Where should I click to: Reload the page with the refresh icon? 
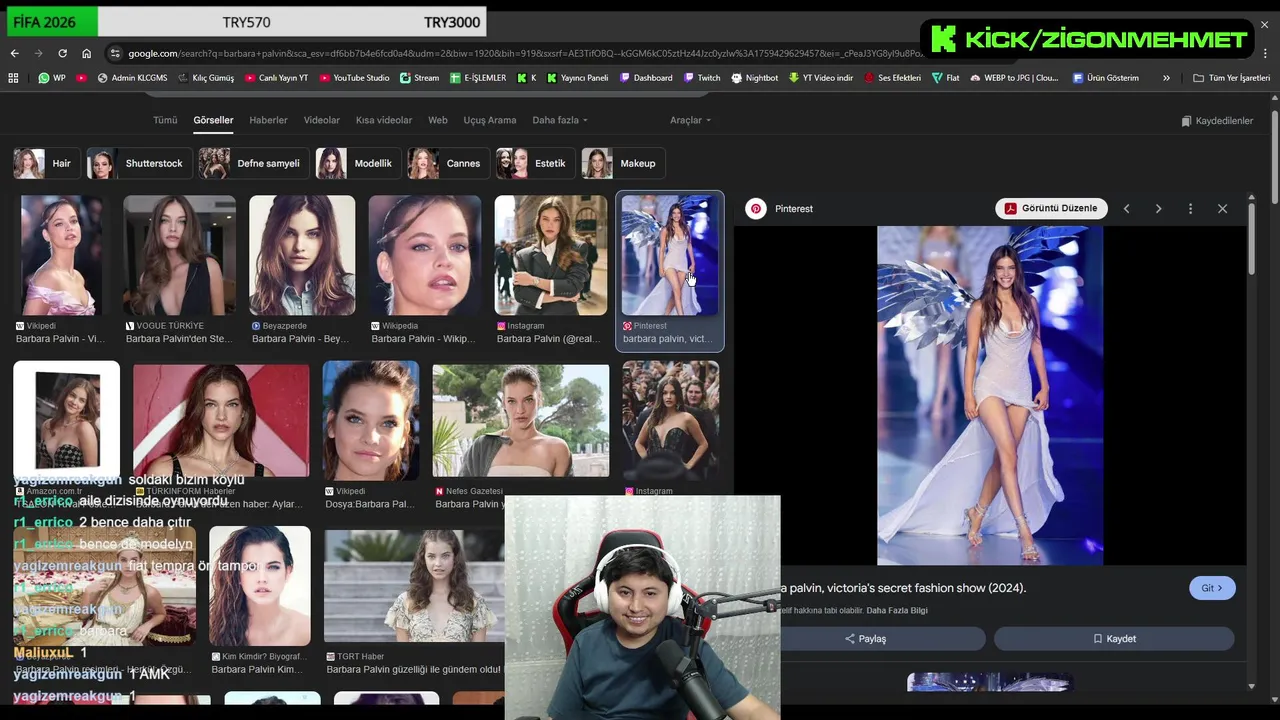pos(62,53)
